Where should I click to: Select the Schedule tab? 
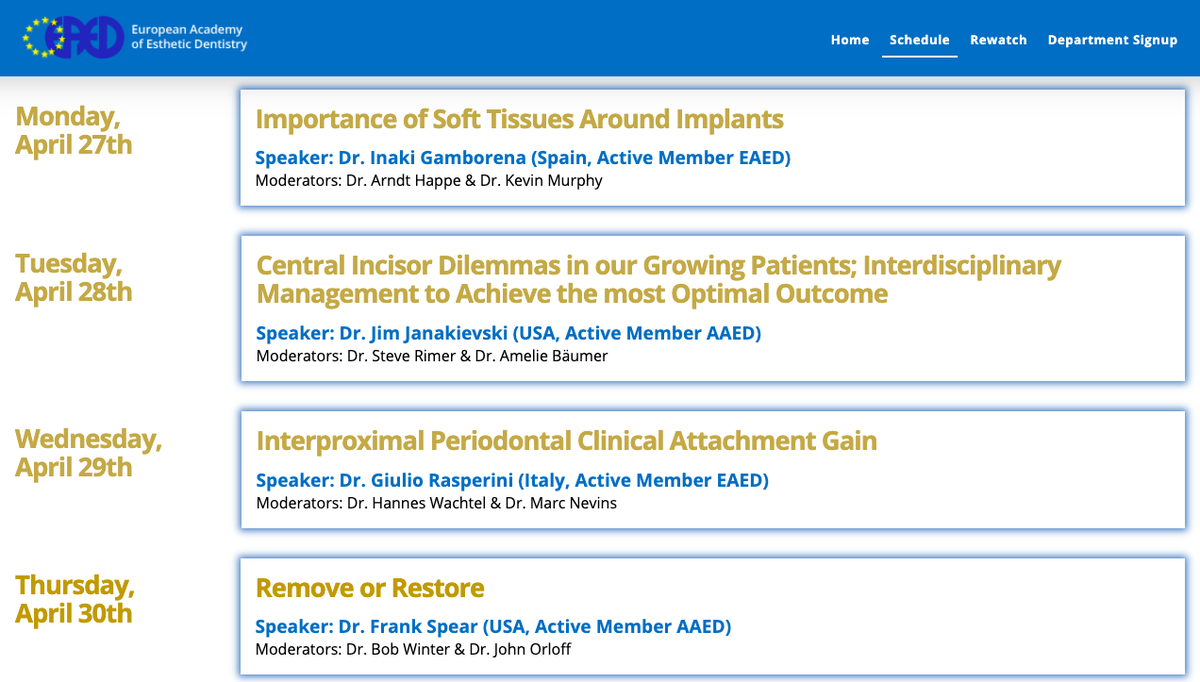click(920, 40)
